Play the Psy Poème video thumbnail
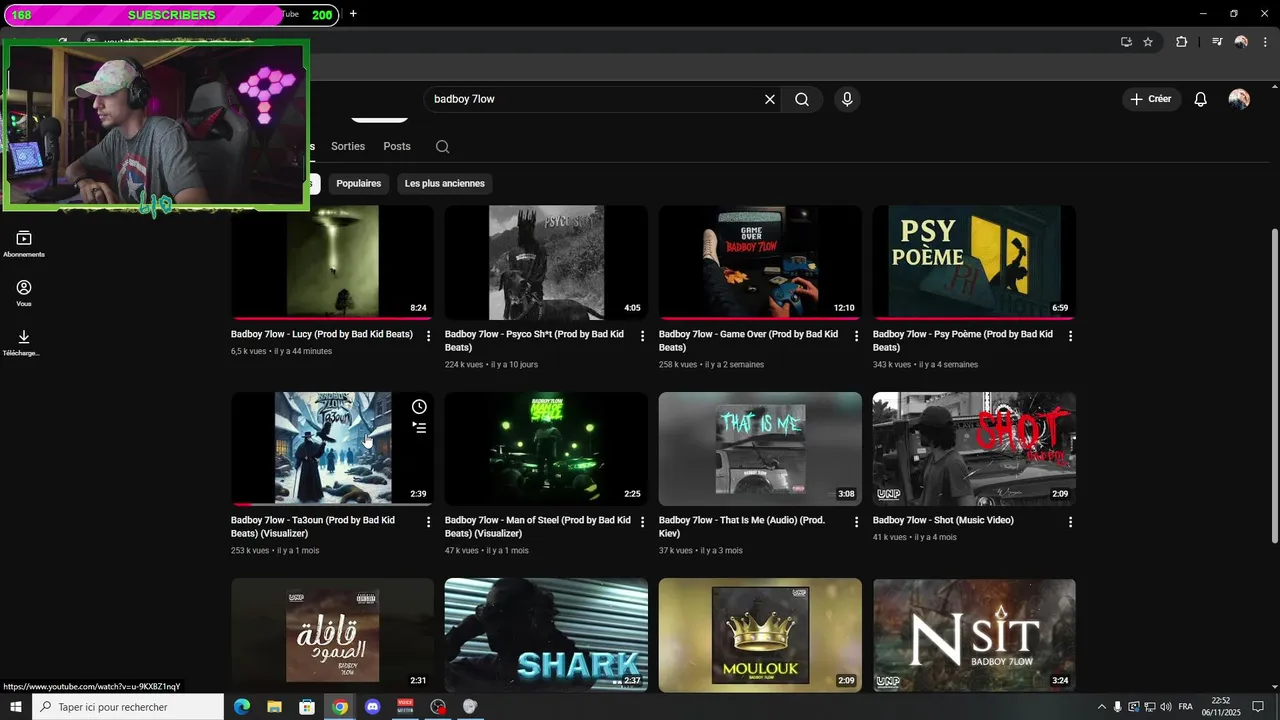Viewport: 1280px width, 720px height. click(x=974, y=262)
